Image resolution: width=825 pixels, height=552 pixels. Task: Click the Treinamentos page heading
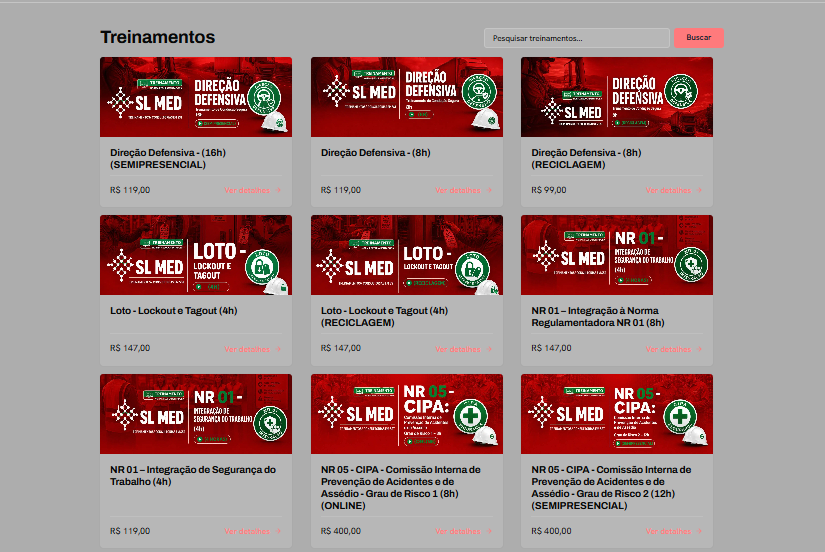158,37
